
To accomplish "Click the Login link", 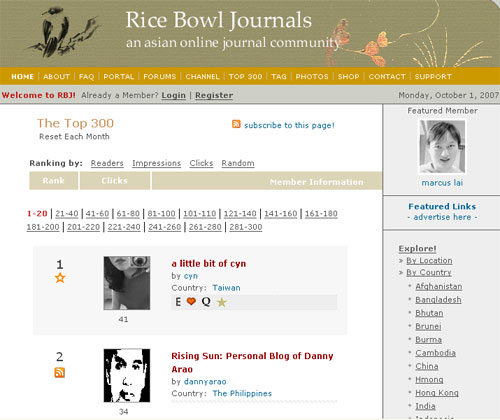I will tap(174, 95).
